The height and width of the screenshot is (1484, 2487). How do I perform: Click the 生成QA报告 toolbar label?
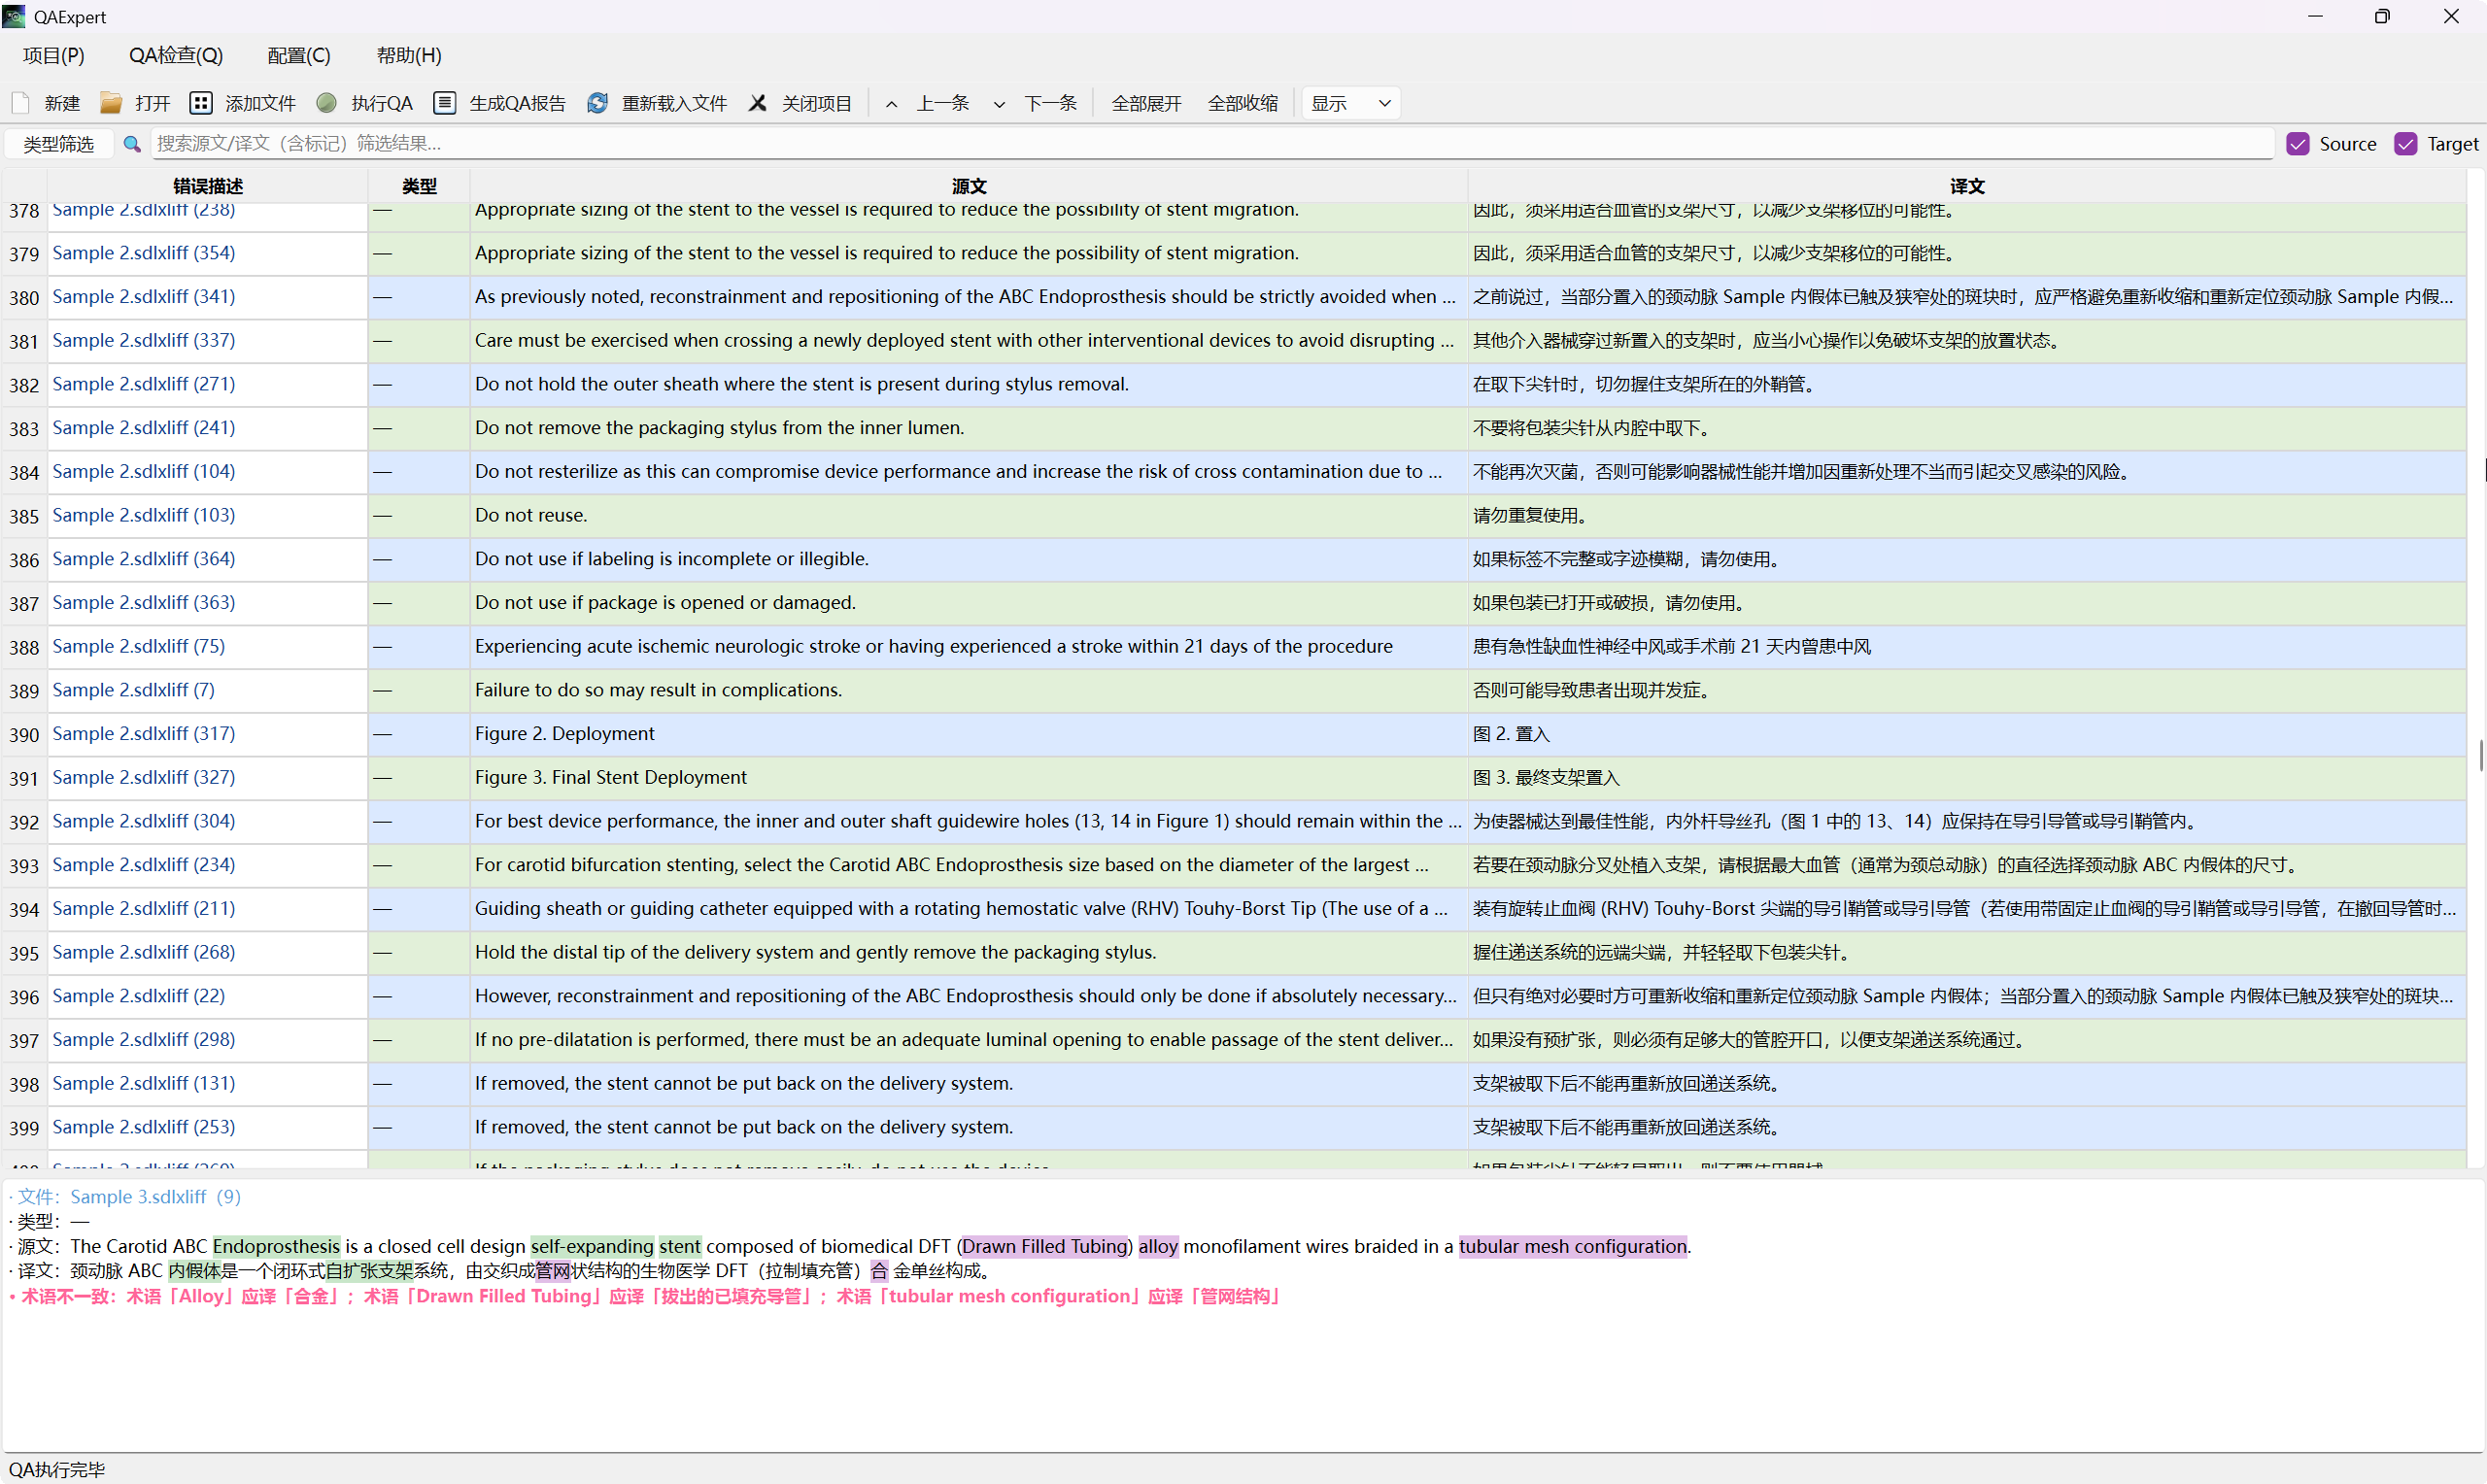tap(517, 103)
